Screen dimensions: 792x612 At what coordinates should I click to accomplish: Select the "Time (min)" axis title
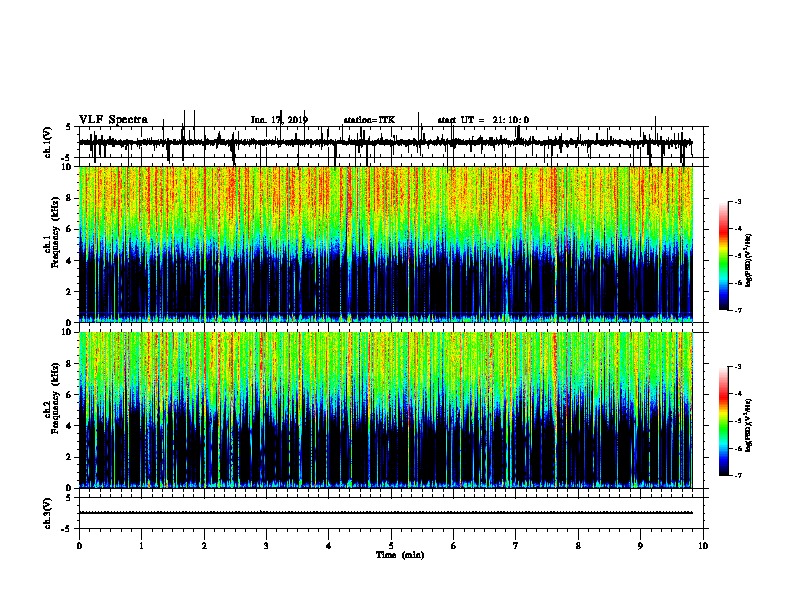pyautogui.click(x=400, y=555)
